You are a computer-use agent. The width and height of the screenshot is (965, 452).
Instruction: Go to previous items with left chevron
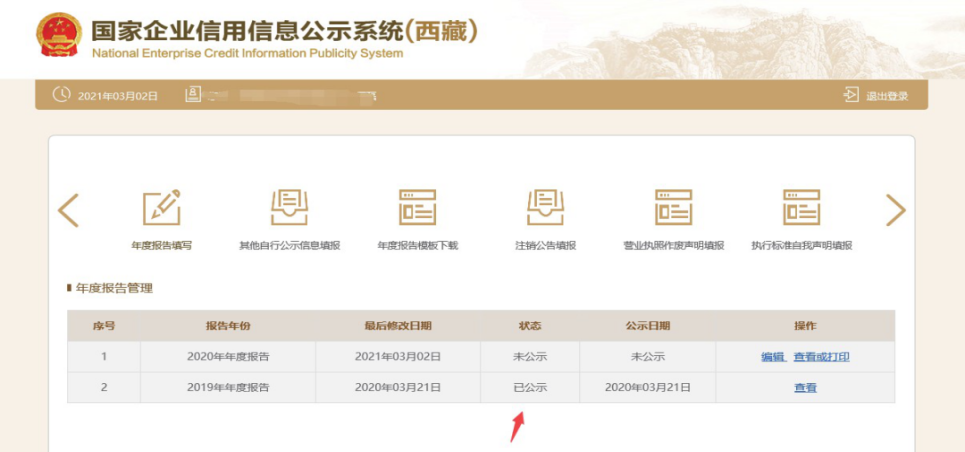pyautogui.click(x=68, y=210)
